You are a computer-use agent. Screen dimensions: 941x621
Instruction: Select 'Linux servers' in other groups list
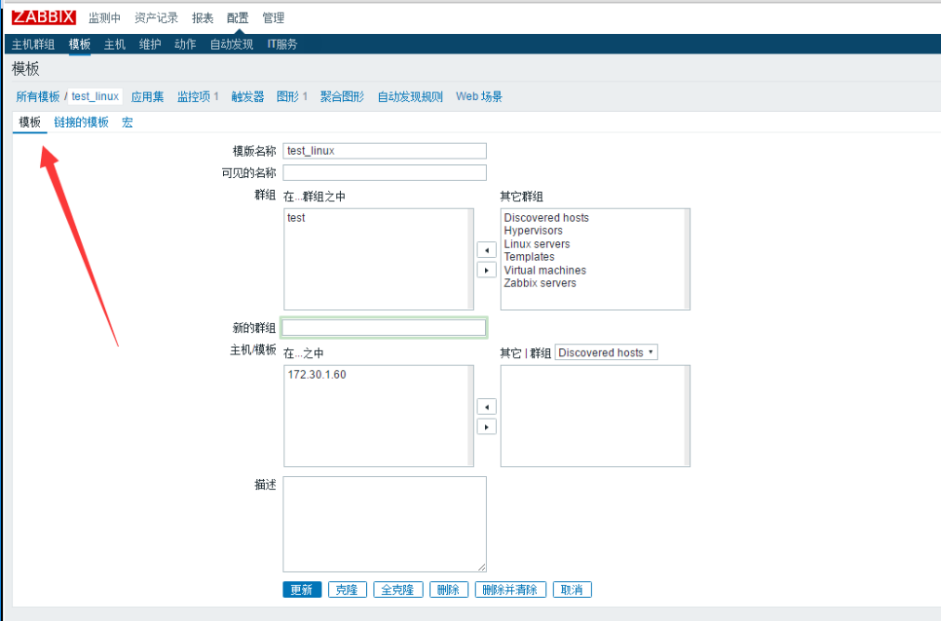(x=537, y=244)
